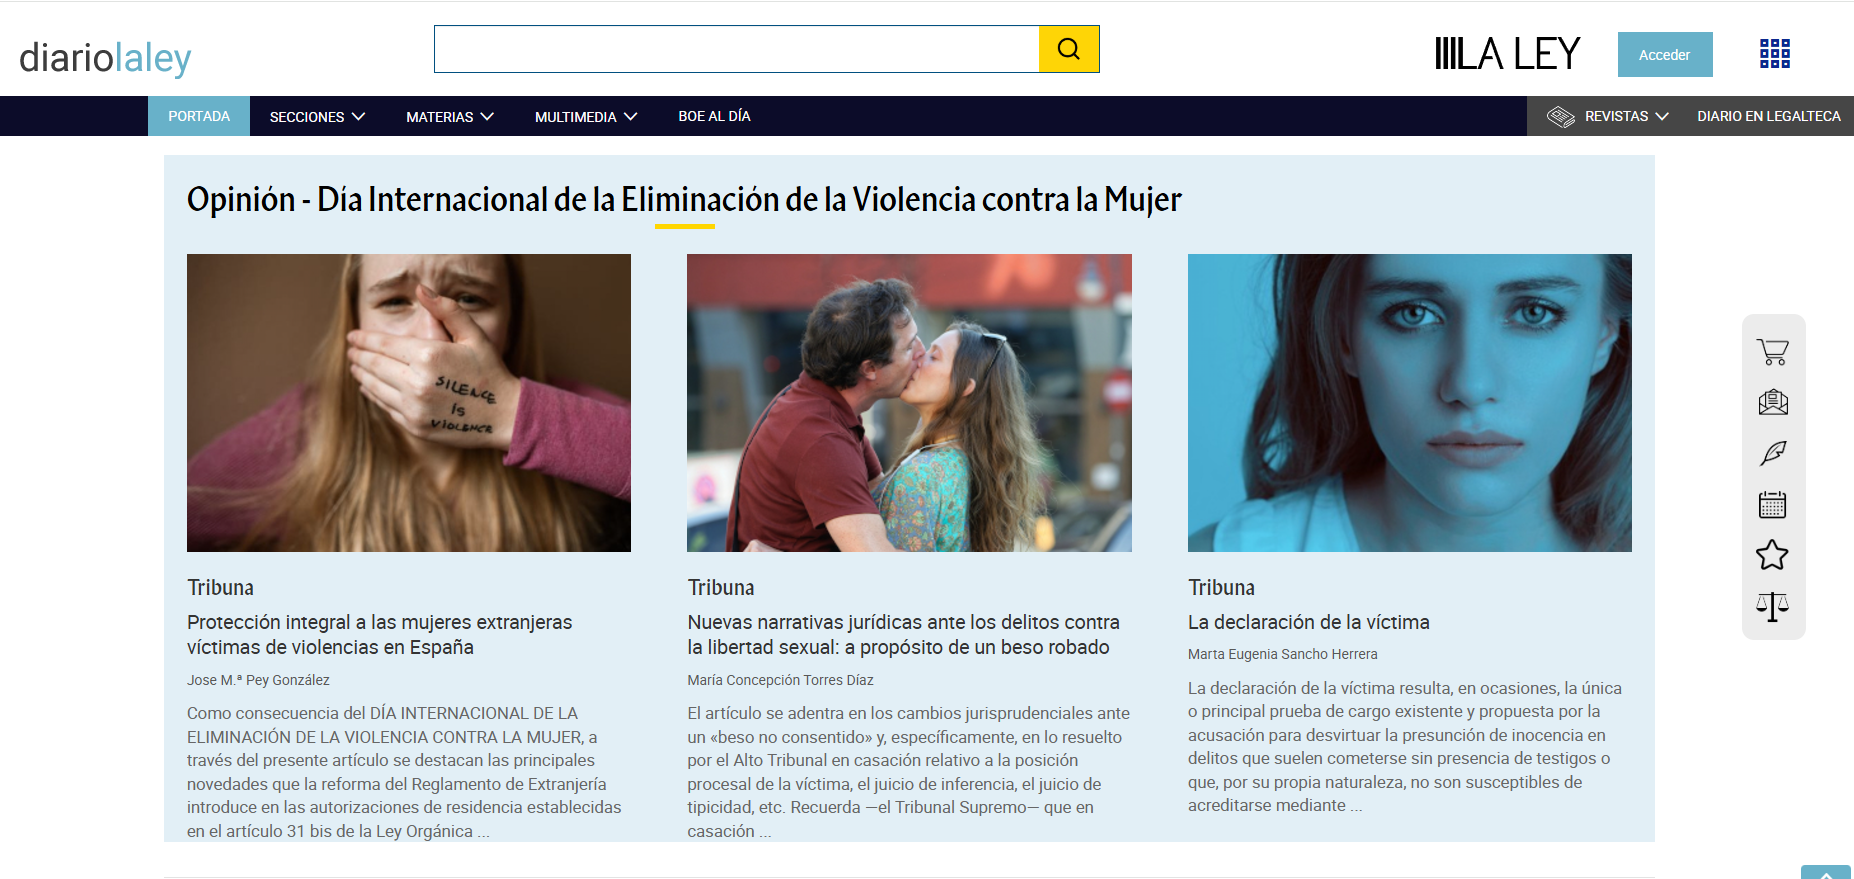This screenshot has width=1854, height=879.
Task: Open BOE al día menu item
Action: pyautogui.click(x=714, y=117)
